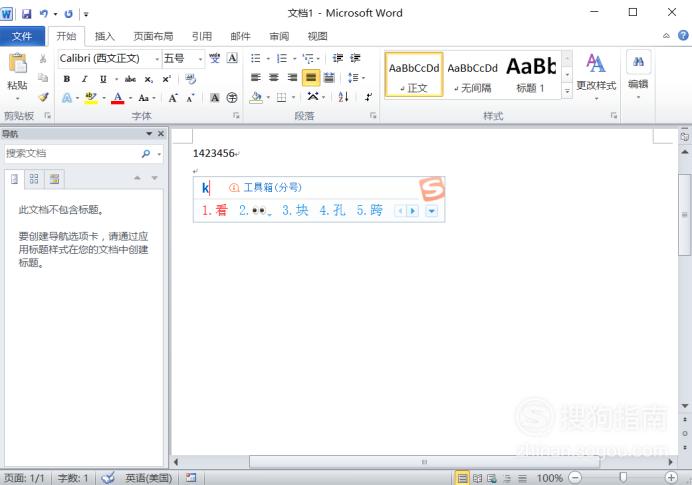Image resolution: width=692 pixels, height=485 pixels.
Task: Toggle Superscript formatting
Action: tap(166, 79)
